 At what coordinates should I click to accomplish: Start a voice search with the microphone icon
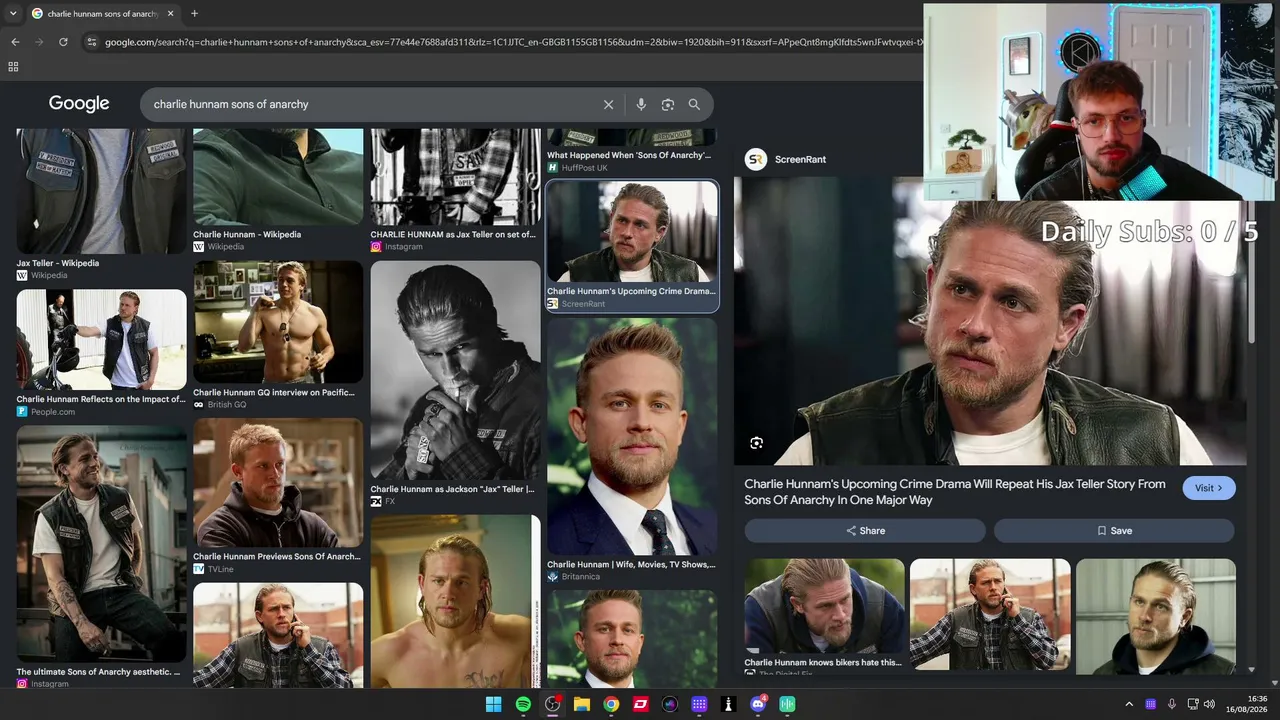tap(641, 104)
